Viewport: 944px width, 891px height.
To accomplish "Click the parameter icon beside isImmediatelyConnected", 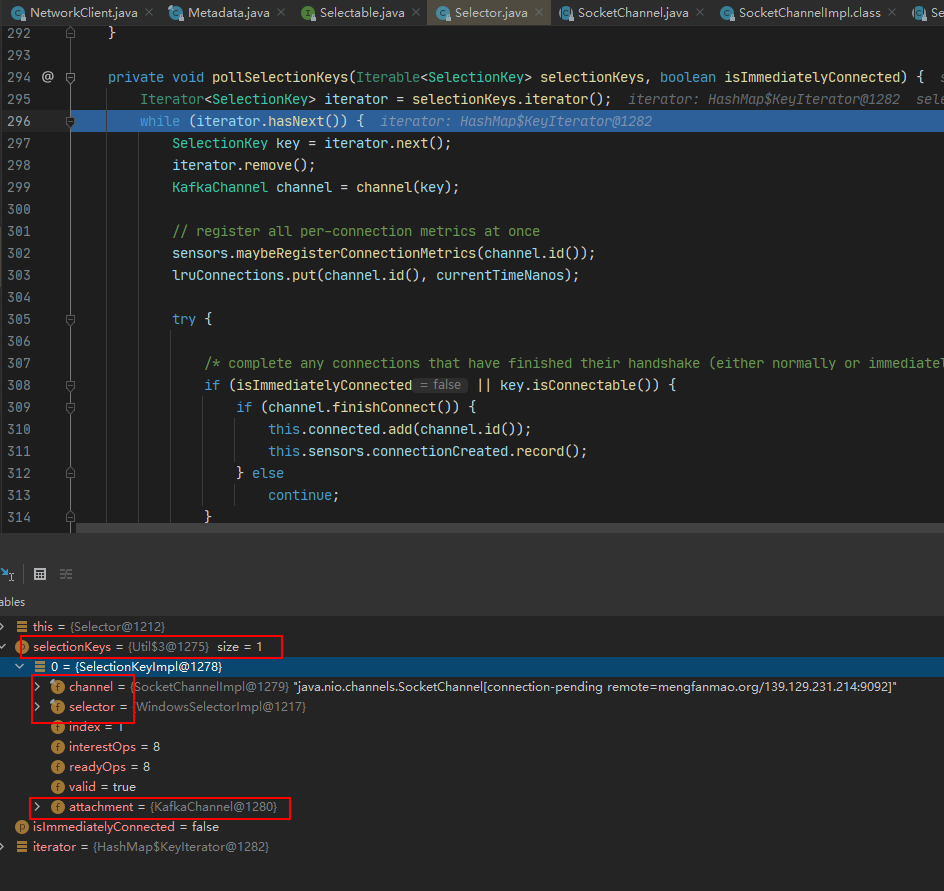I will pyautogui.click(x=21, y=827).
